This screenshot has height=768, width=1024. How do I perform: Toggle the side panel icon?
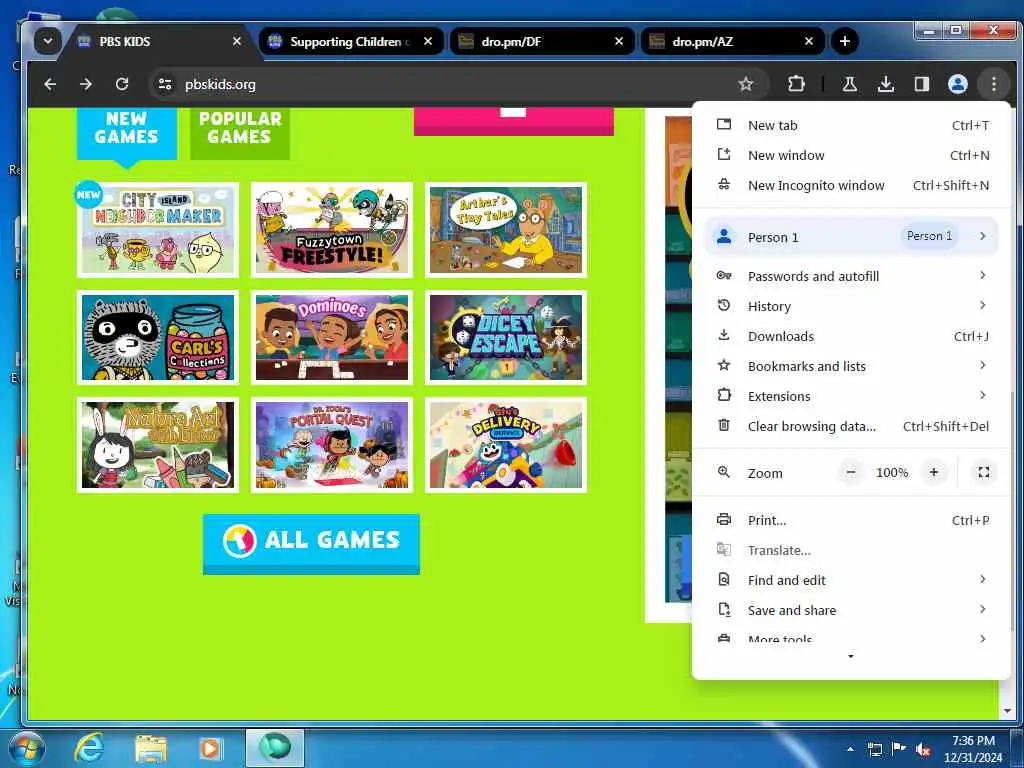921,84
